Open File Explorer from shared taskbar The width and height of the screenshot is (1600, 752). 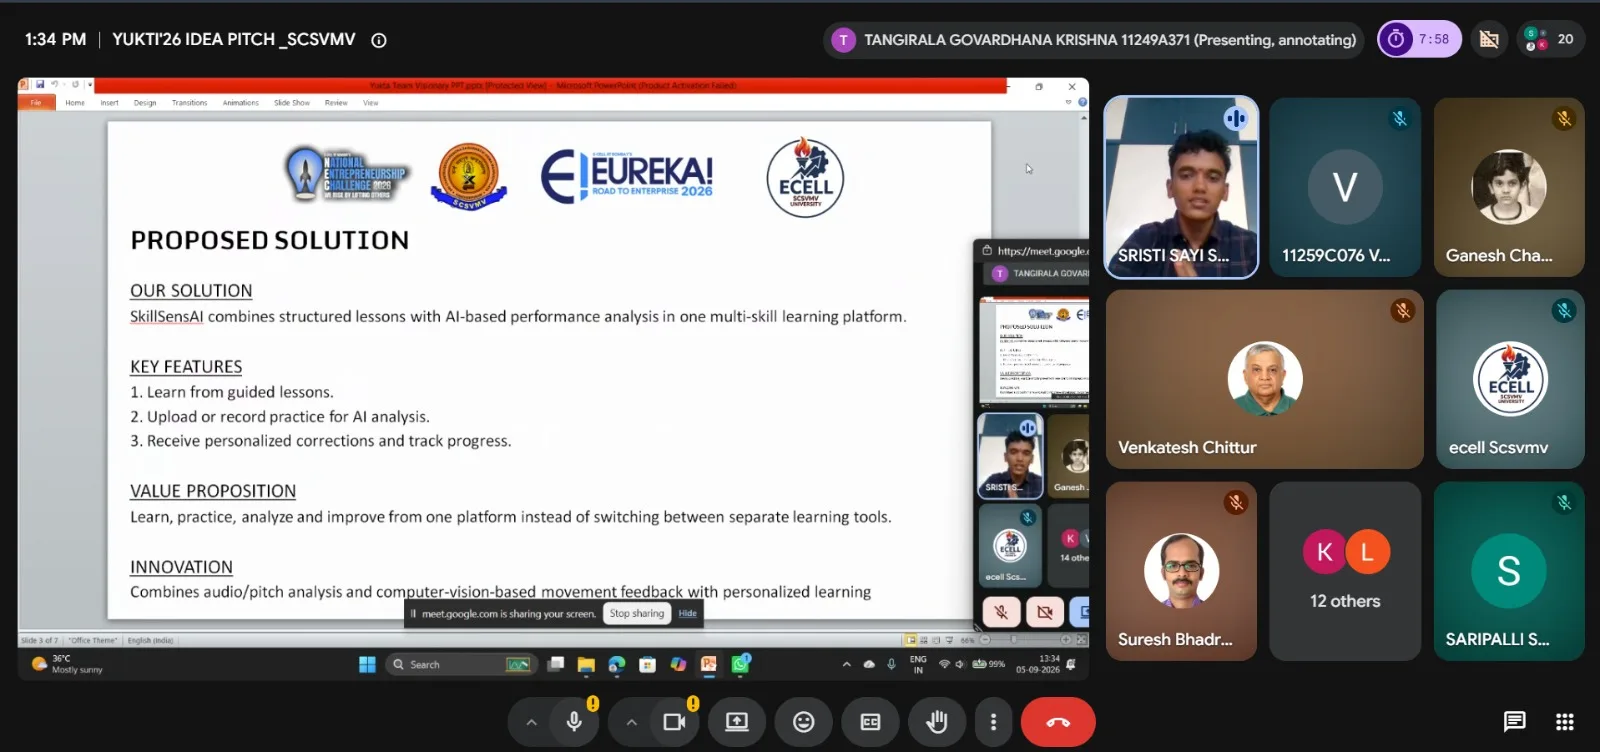click(586, 664)
